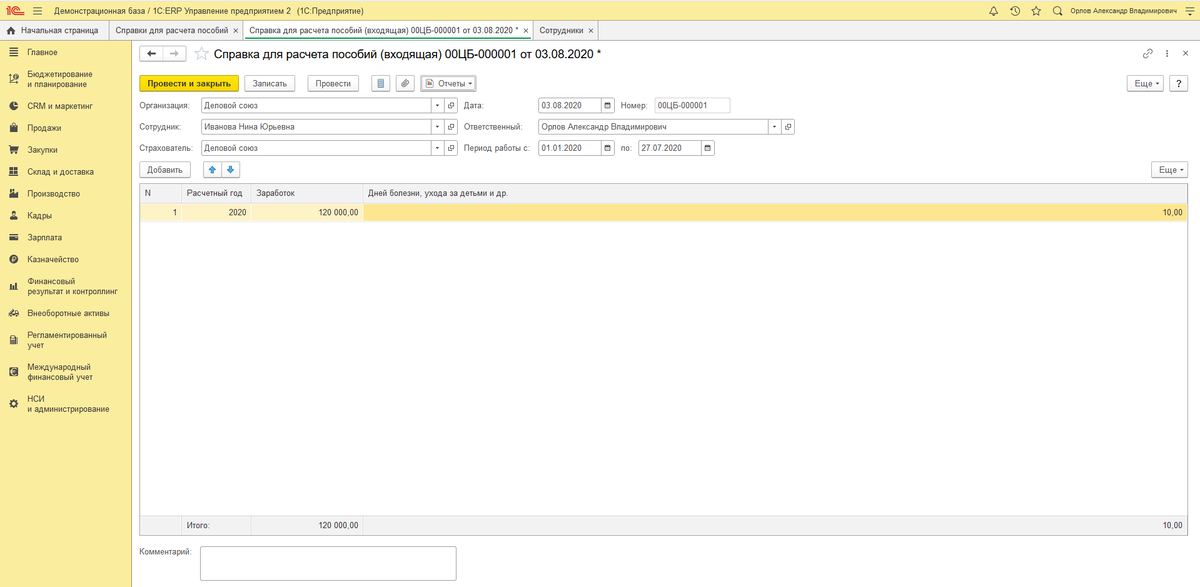Click into the Комментарий text box
The height and width of the screenshot is (587, 1200).
328,563
